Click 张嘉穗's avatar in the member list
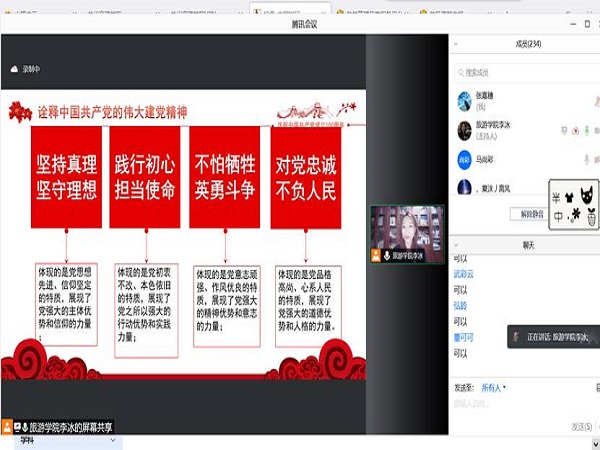Viewport: 600px width, 450px height. [465, 100]
